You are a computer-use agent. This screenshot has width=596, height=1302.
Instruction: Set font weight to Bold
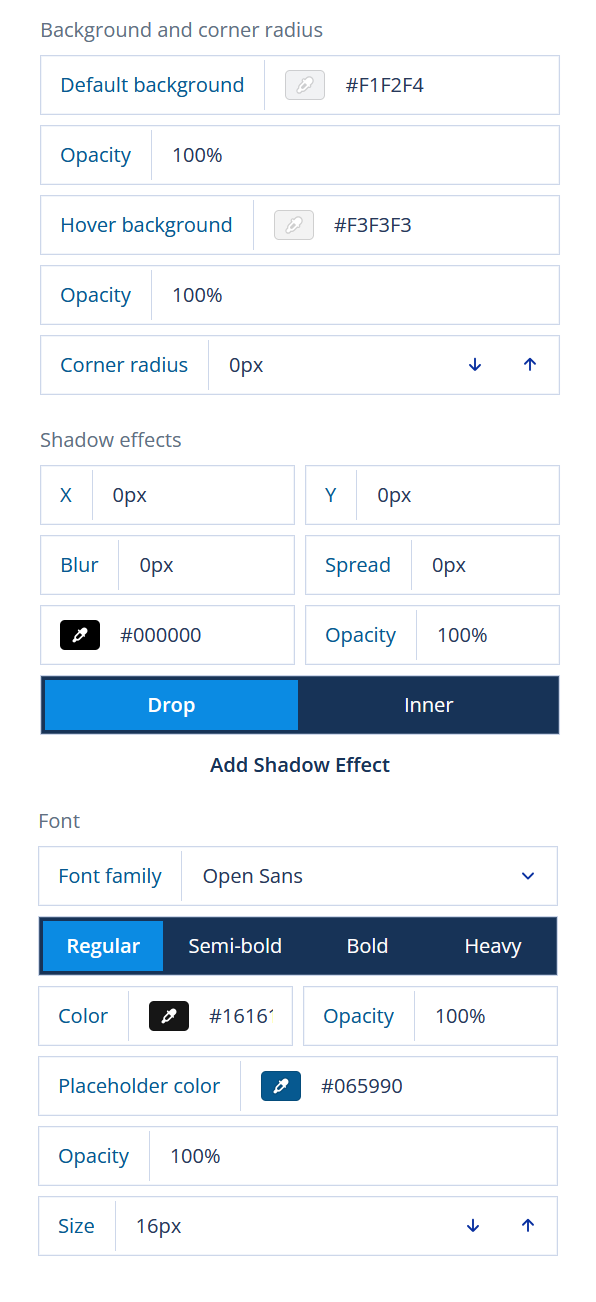[367, 946]
